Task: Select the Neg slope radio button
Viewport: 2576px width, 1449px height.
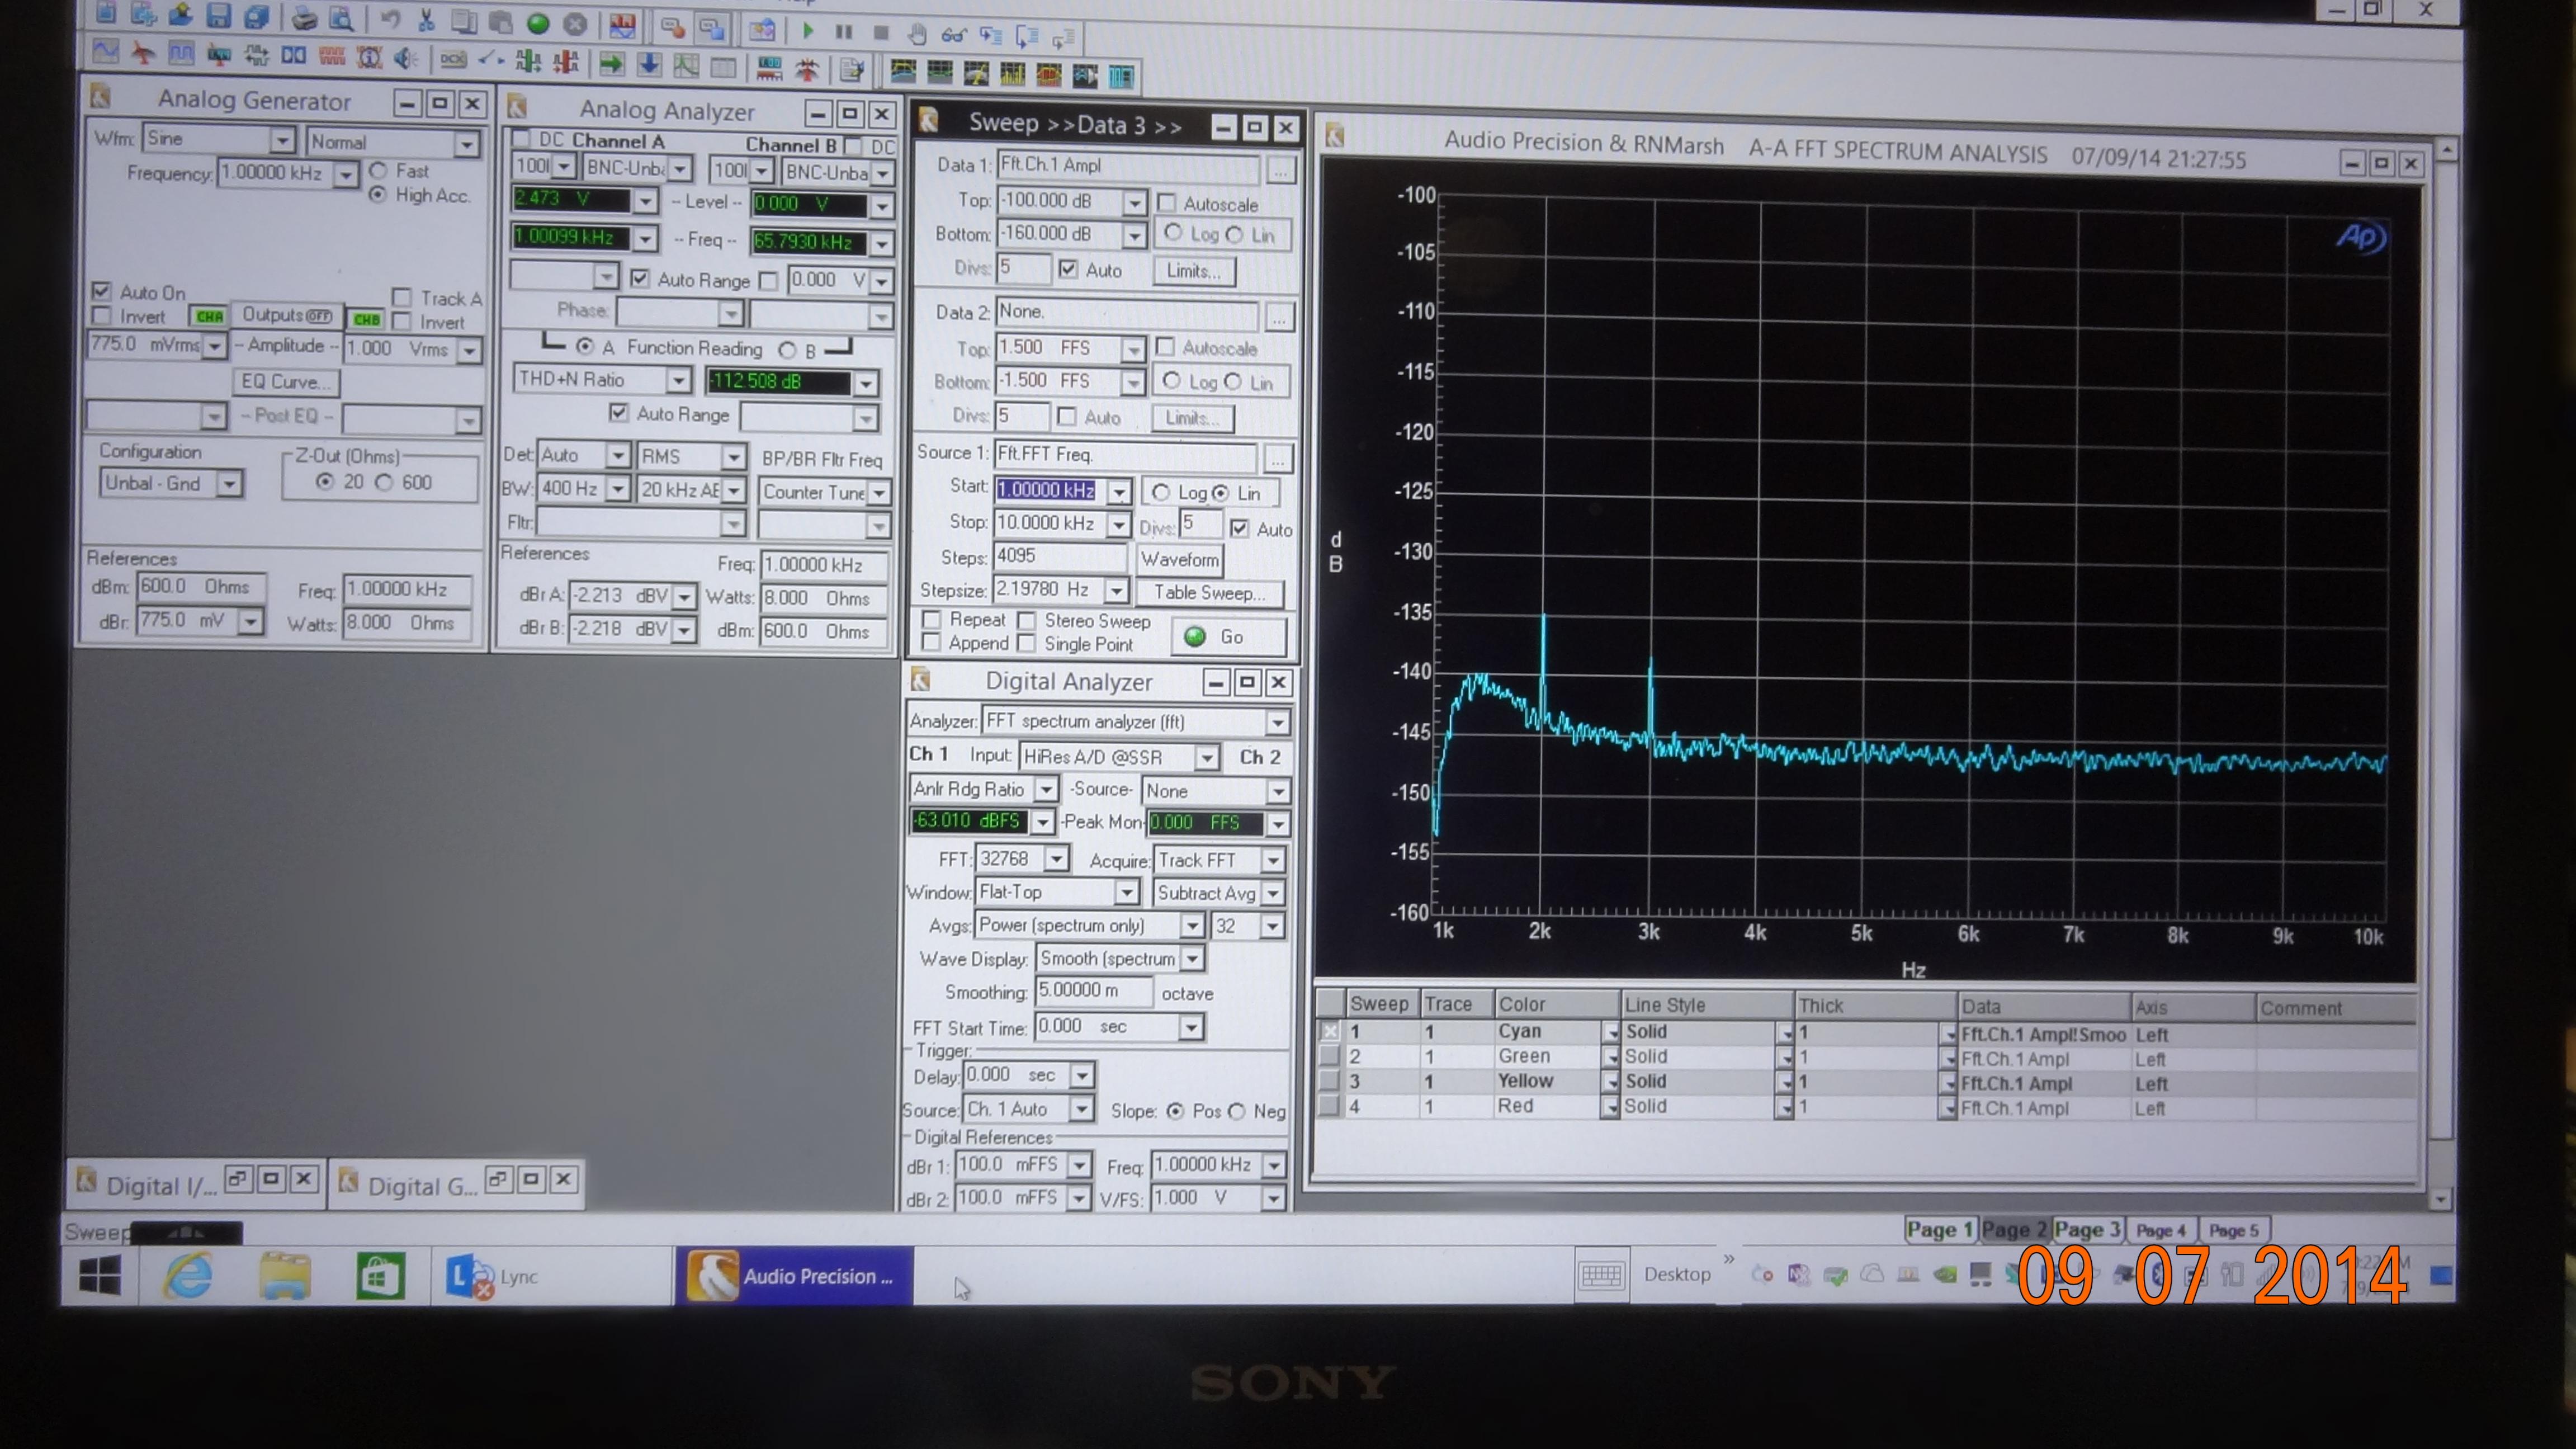Action: click(1237, 1111)
